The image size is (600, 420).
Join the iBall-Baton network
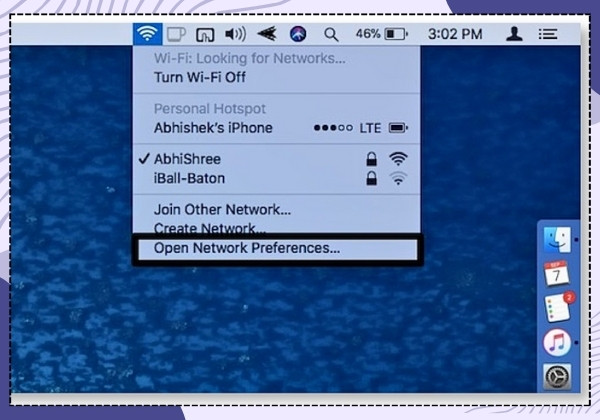point(276,178)
